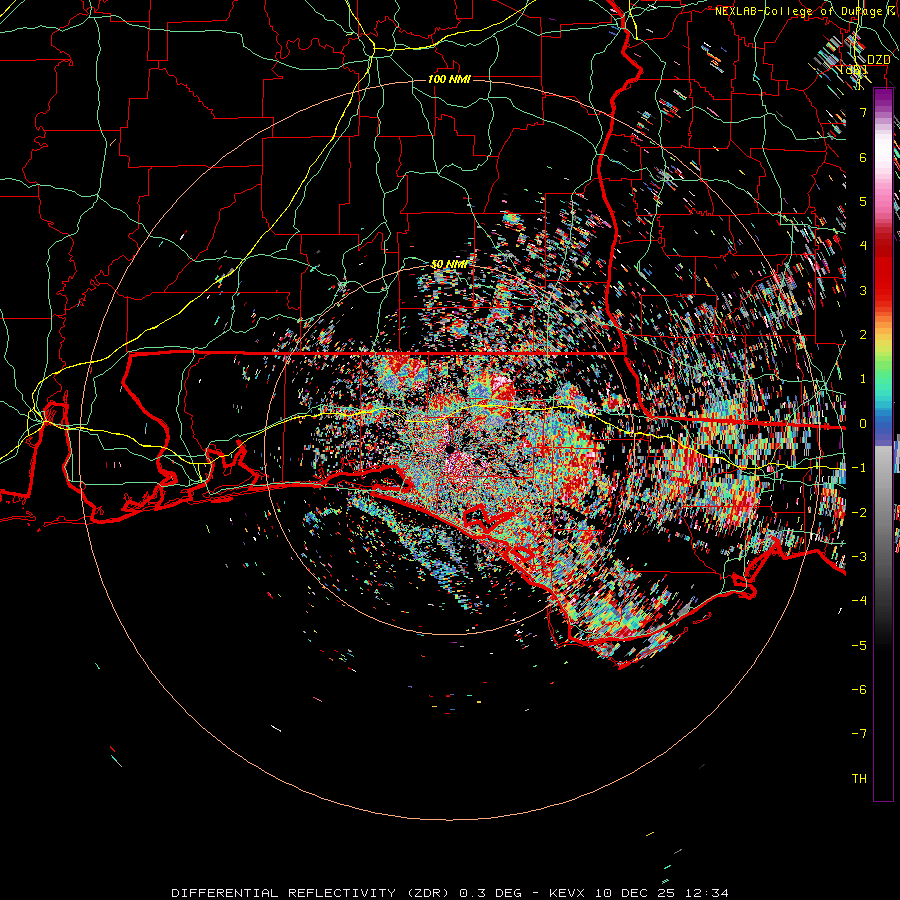Viewport: 900px width, 900px height.
Task: Click the 3 value on the scale
Action: coord(863,290)
